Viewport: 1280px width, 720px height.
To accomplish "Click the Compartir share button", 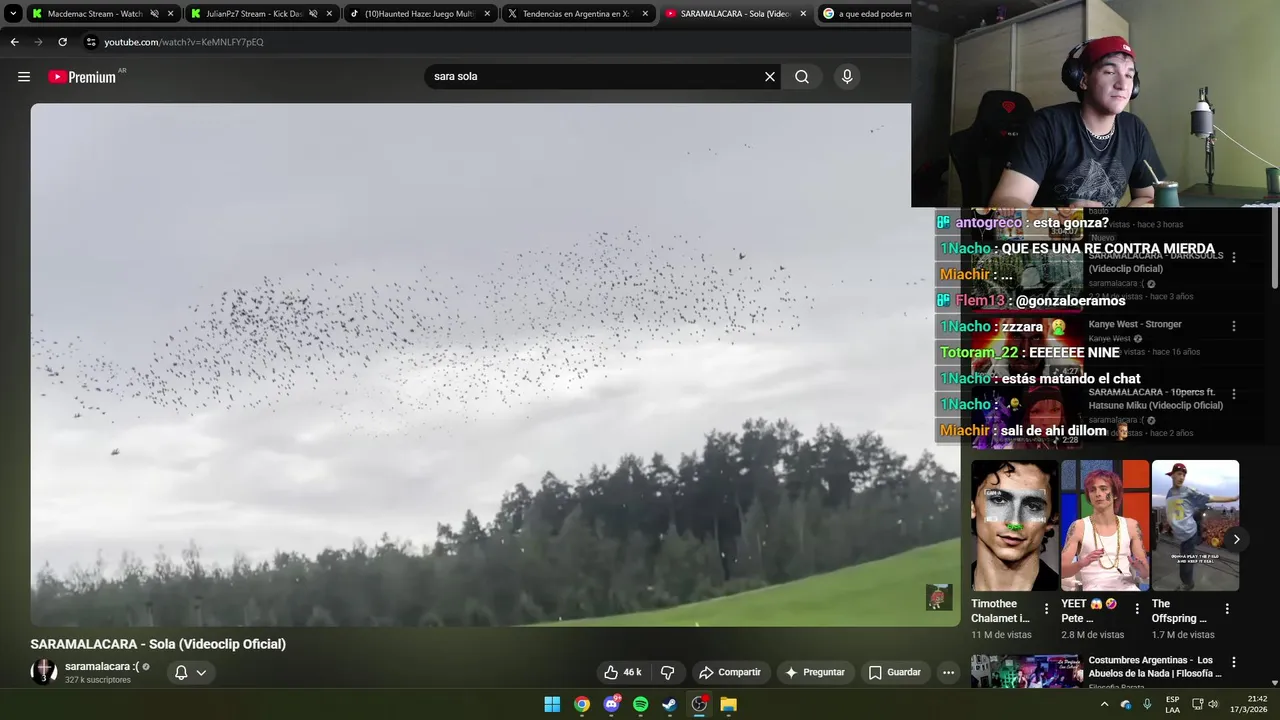I will [730, 672].
